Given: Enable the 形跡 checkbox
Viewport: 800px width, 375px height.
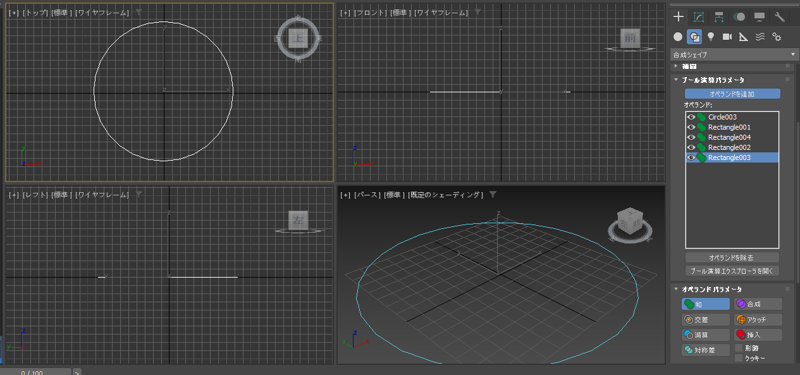Looking at the screenshot, I should (738, 348).
